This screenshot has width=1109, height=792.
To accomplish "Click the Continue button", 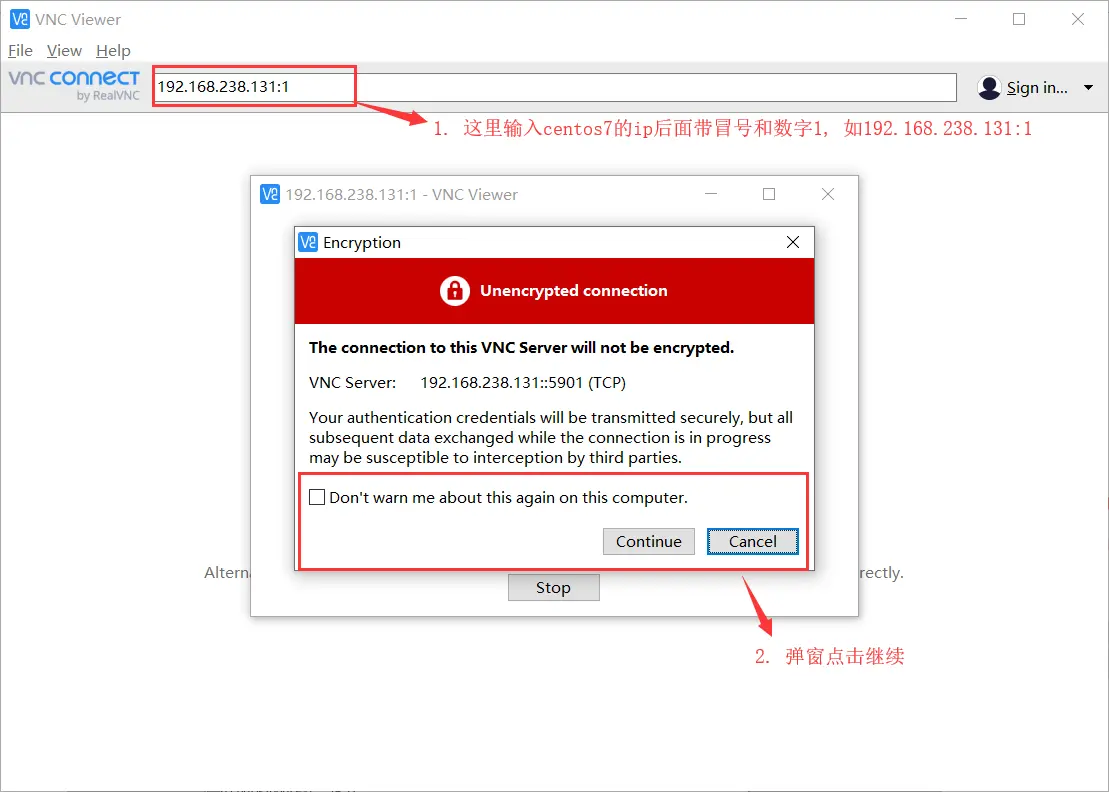I will tap(649, 542).
